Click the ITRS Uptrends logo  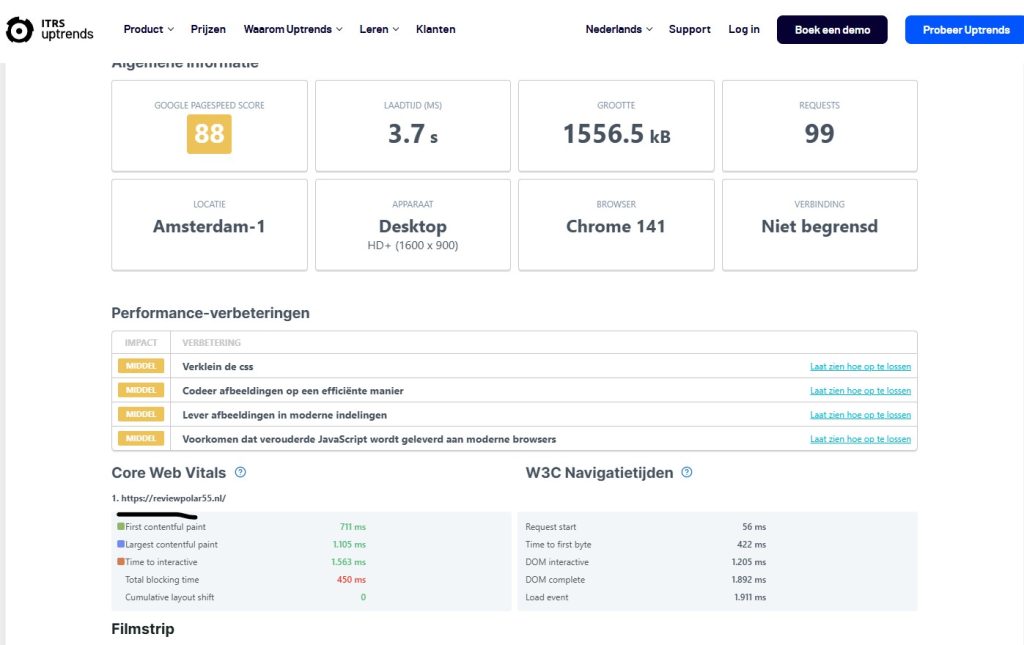pos(50,30)
